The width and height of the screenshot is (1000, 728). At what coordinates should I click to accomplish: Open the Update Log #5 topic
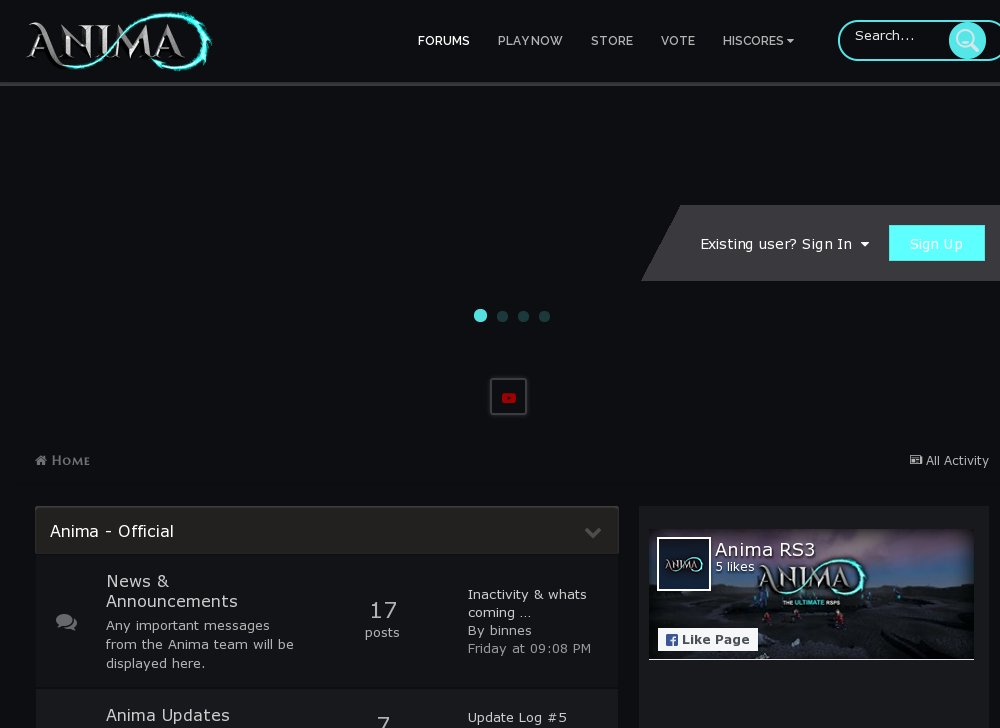517,717
